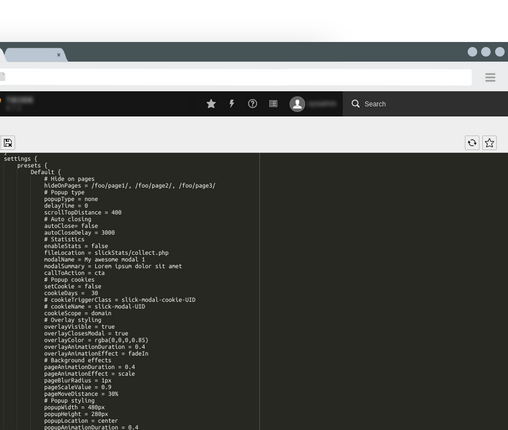Viewport: 508px width, 430px height.
Task: Click the '# Popup cookies' comment line
Action: click(x=69, y=280)
